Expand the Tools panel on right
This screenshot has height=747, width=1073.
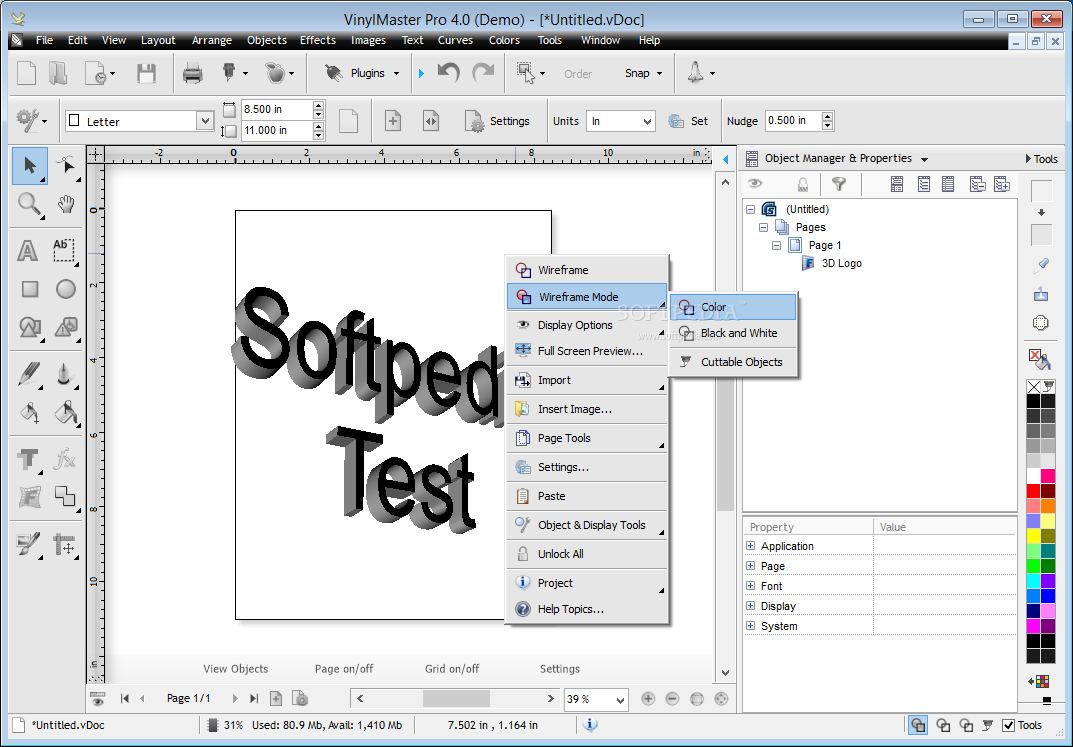pos(1042,159)
